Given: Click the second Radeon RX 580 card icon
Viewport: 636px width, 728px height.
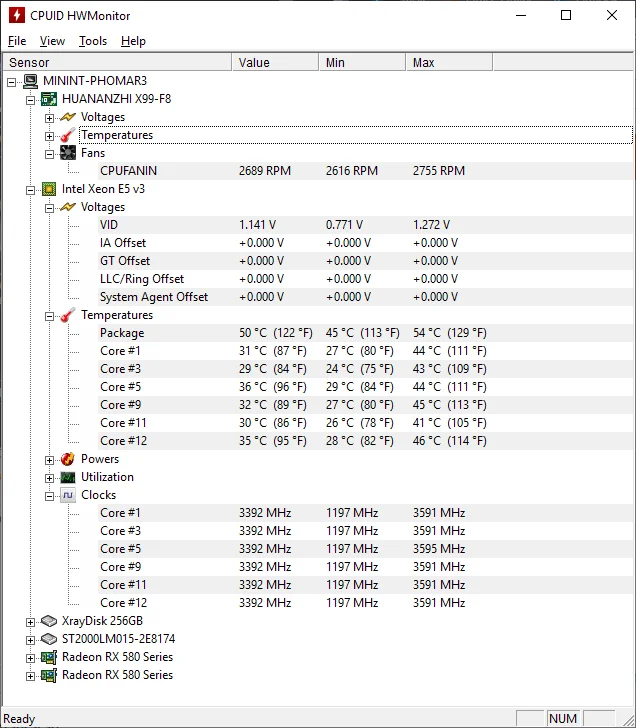Looking at the screenshot, I should pyautogui.click(x=49, y=675).
